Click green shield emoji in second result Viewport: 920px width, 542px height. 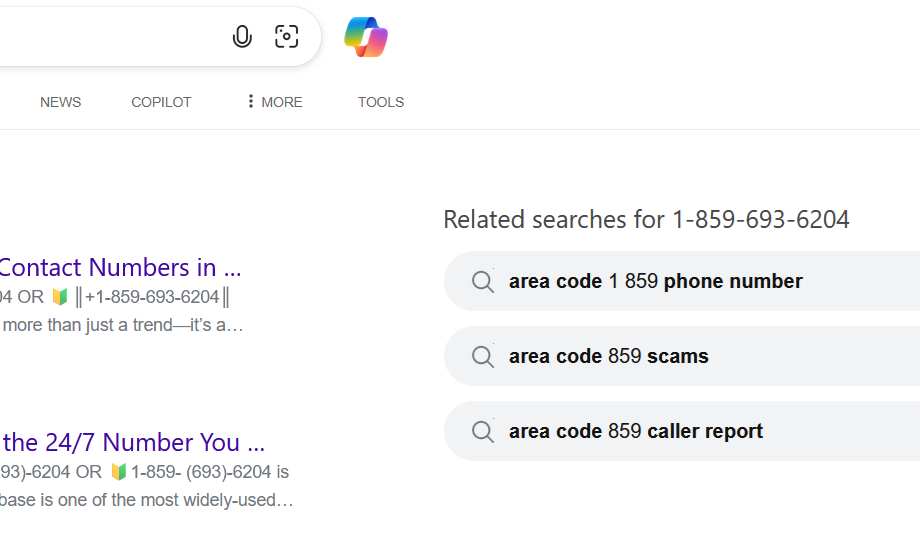119,472
